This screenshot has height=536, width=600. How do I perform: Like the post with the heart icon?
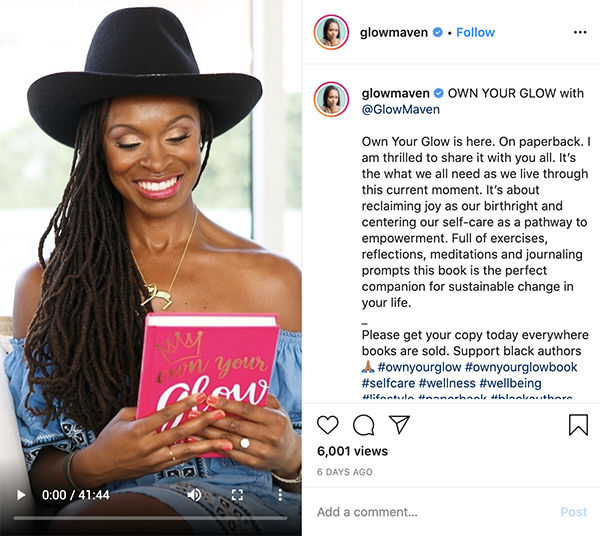click(x=328, y=425)
